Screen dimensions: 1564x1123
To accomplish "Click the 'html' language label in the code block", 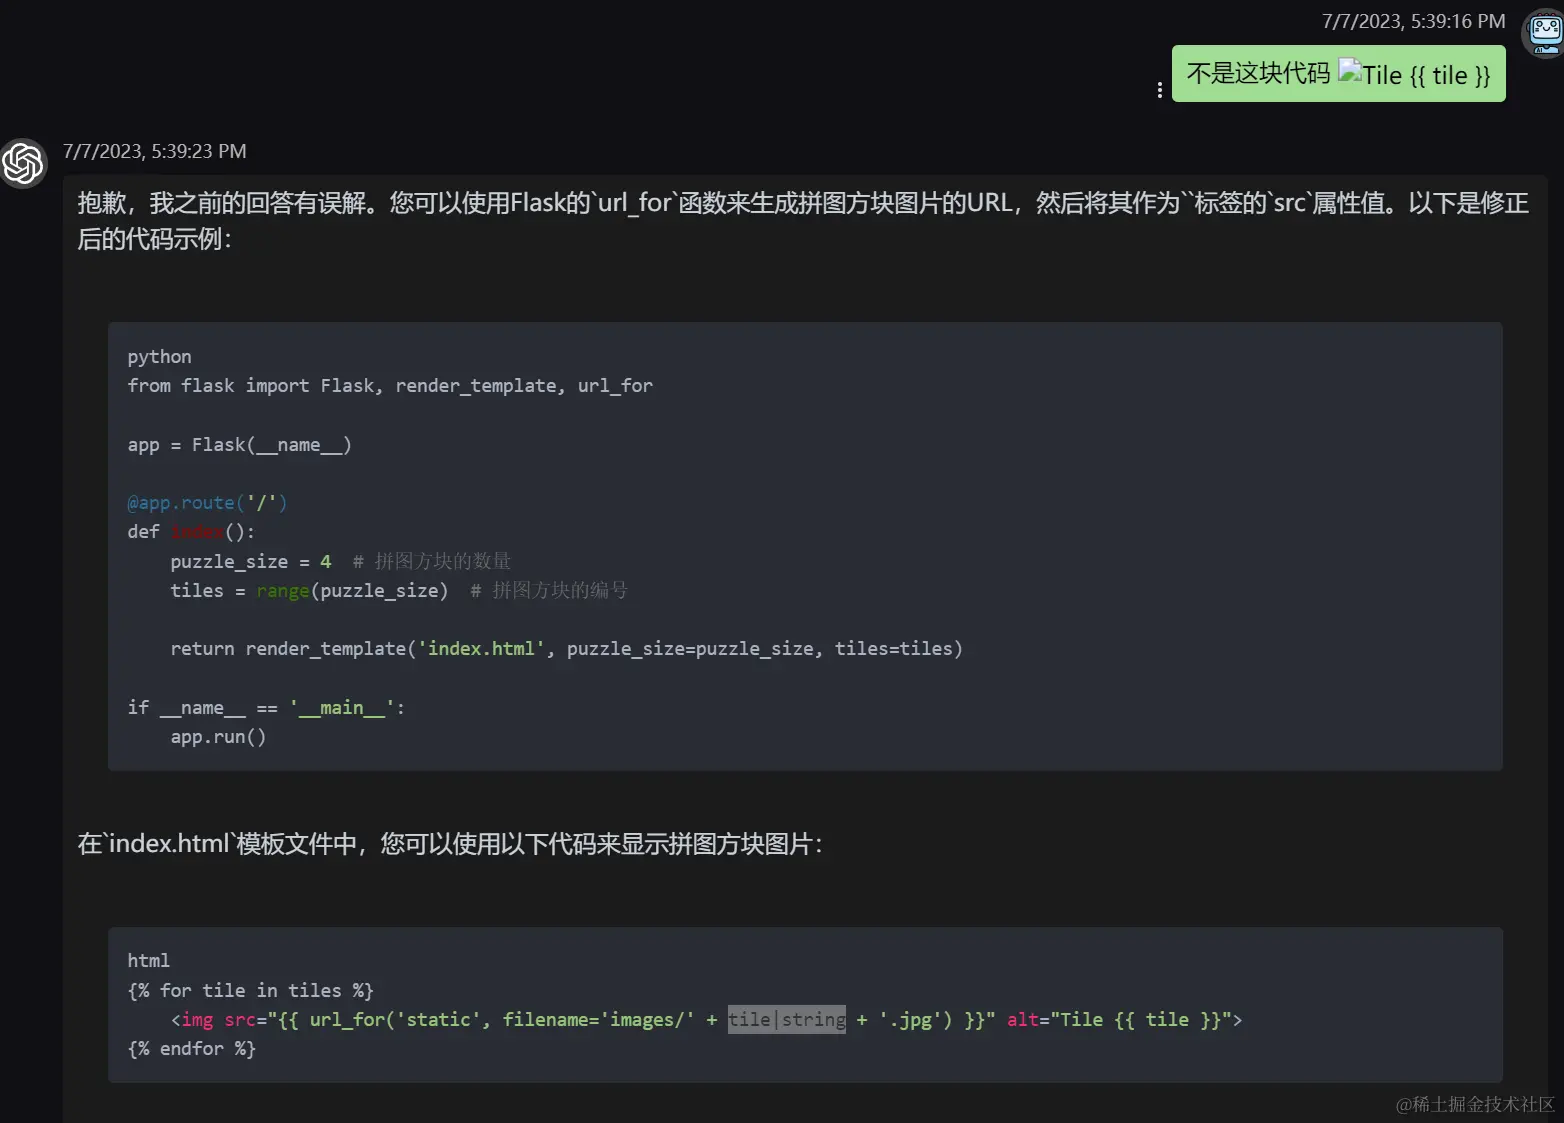I will tap(148, 961).
